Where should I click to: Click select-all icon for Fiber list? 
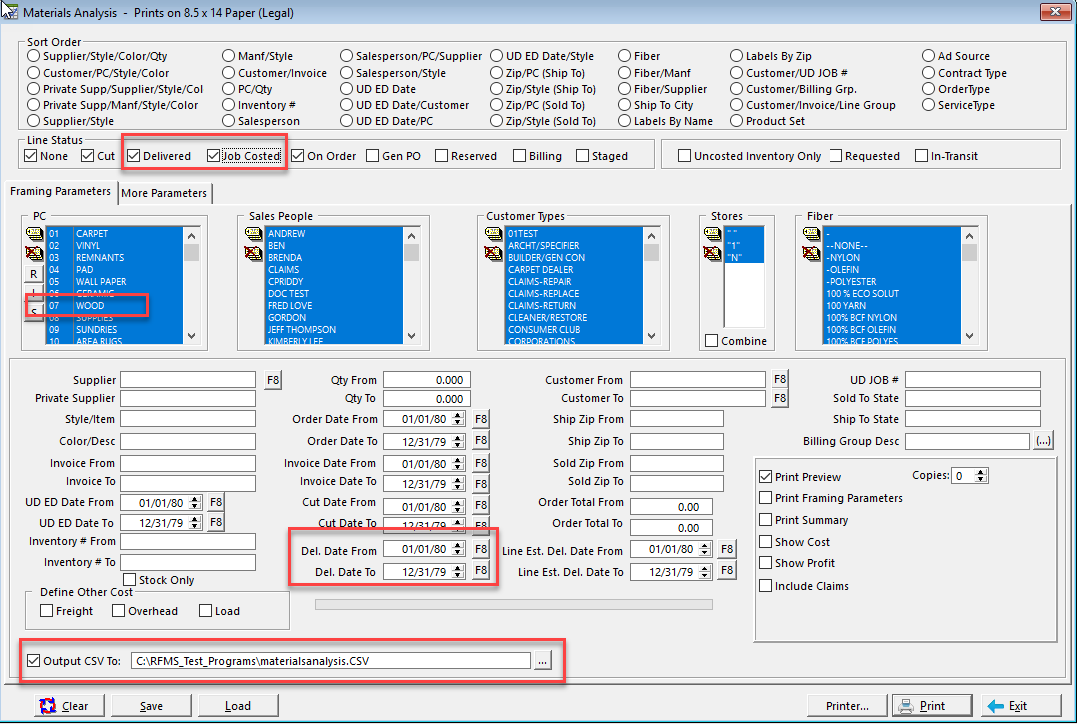(811, 234)
